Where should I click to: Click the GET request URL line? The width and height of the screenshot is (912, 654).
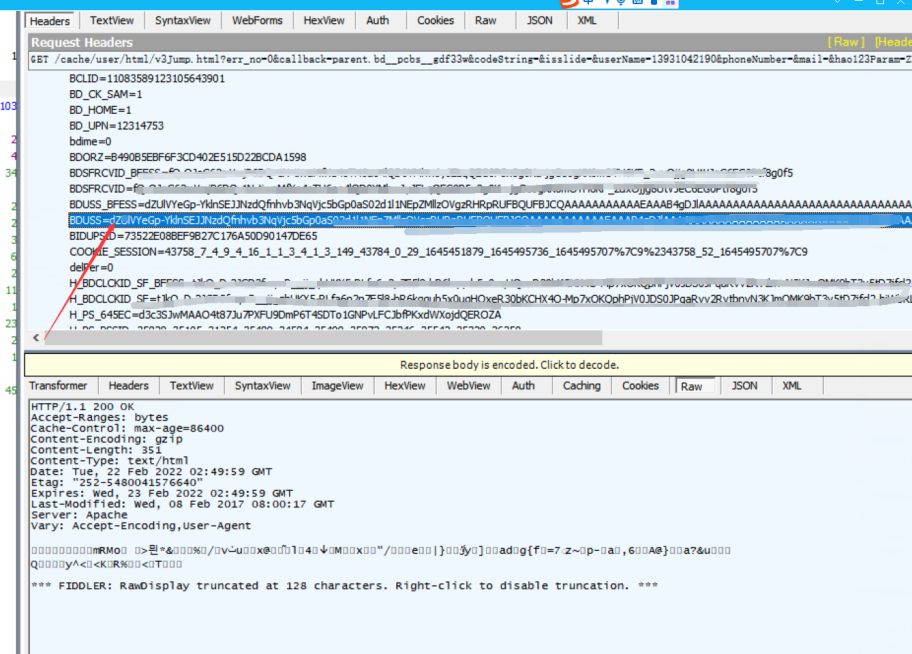click(470, 59)
